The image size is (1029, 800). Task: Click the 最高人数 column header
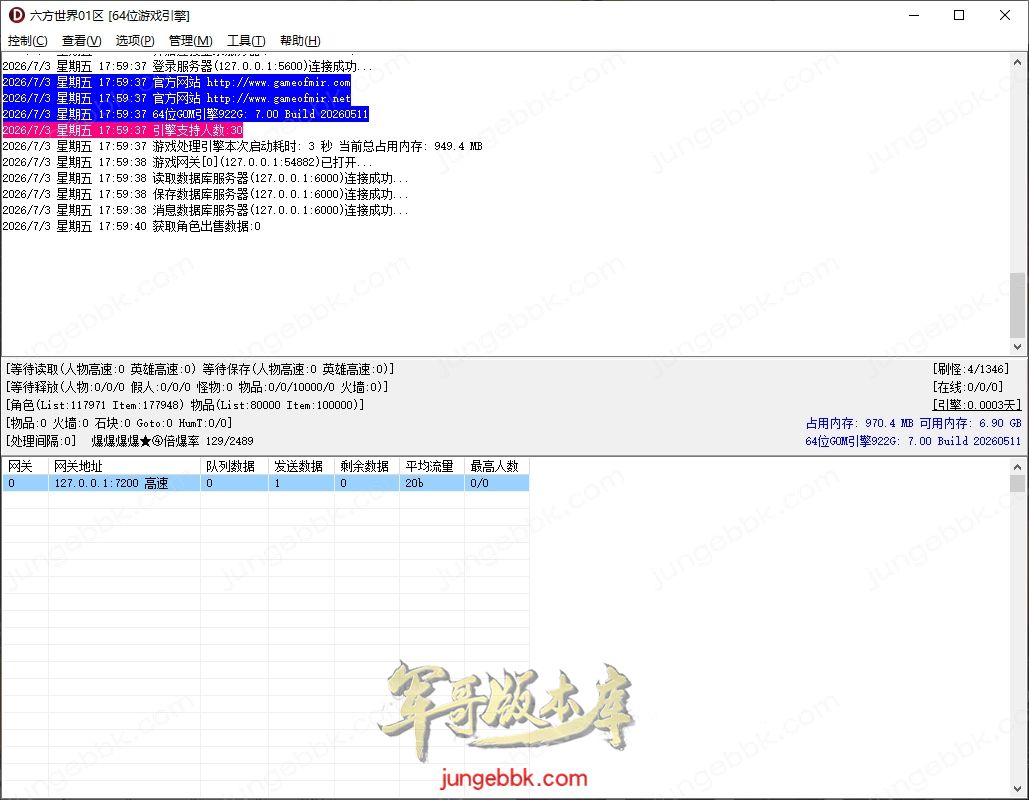pyautogui.click(x=497, y=467)
